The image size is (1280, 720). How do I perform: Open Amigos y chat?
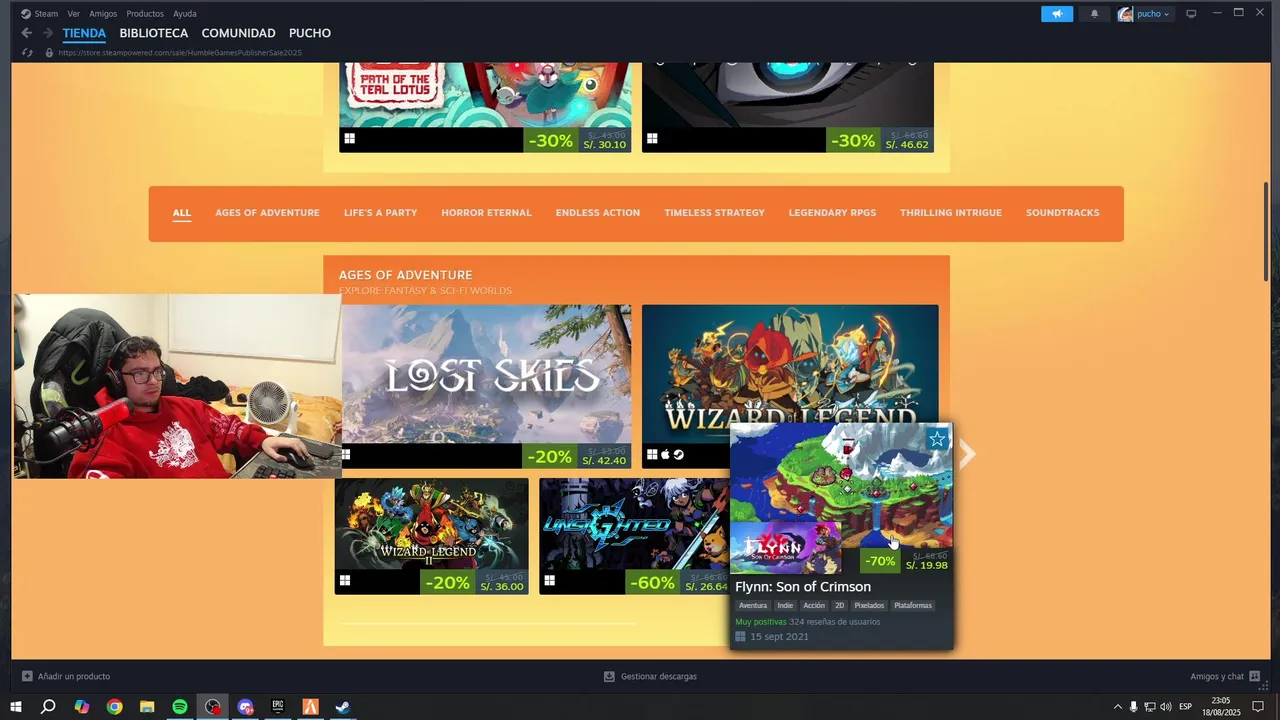(1225, 677)
